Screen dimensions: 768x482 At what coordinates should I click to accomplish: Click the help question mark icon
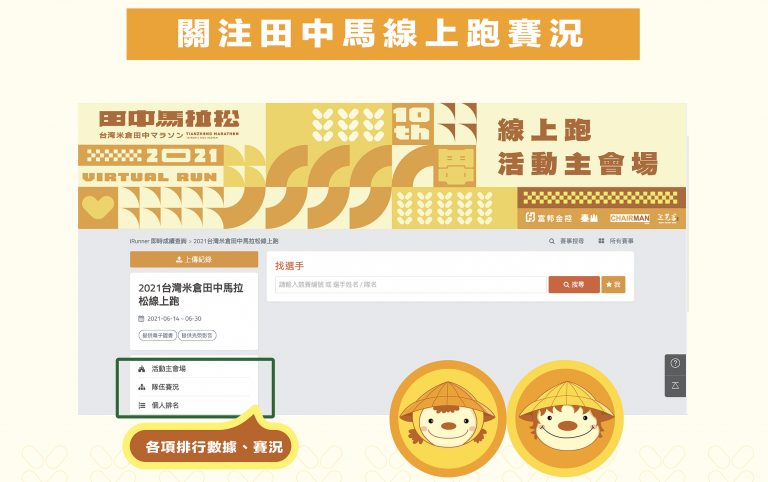pos(675,363)
